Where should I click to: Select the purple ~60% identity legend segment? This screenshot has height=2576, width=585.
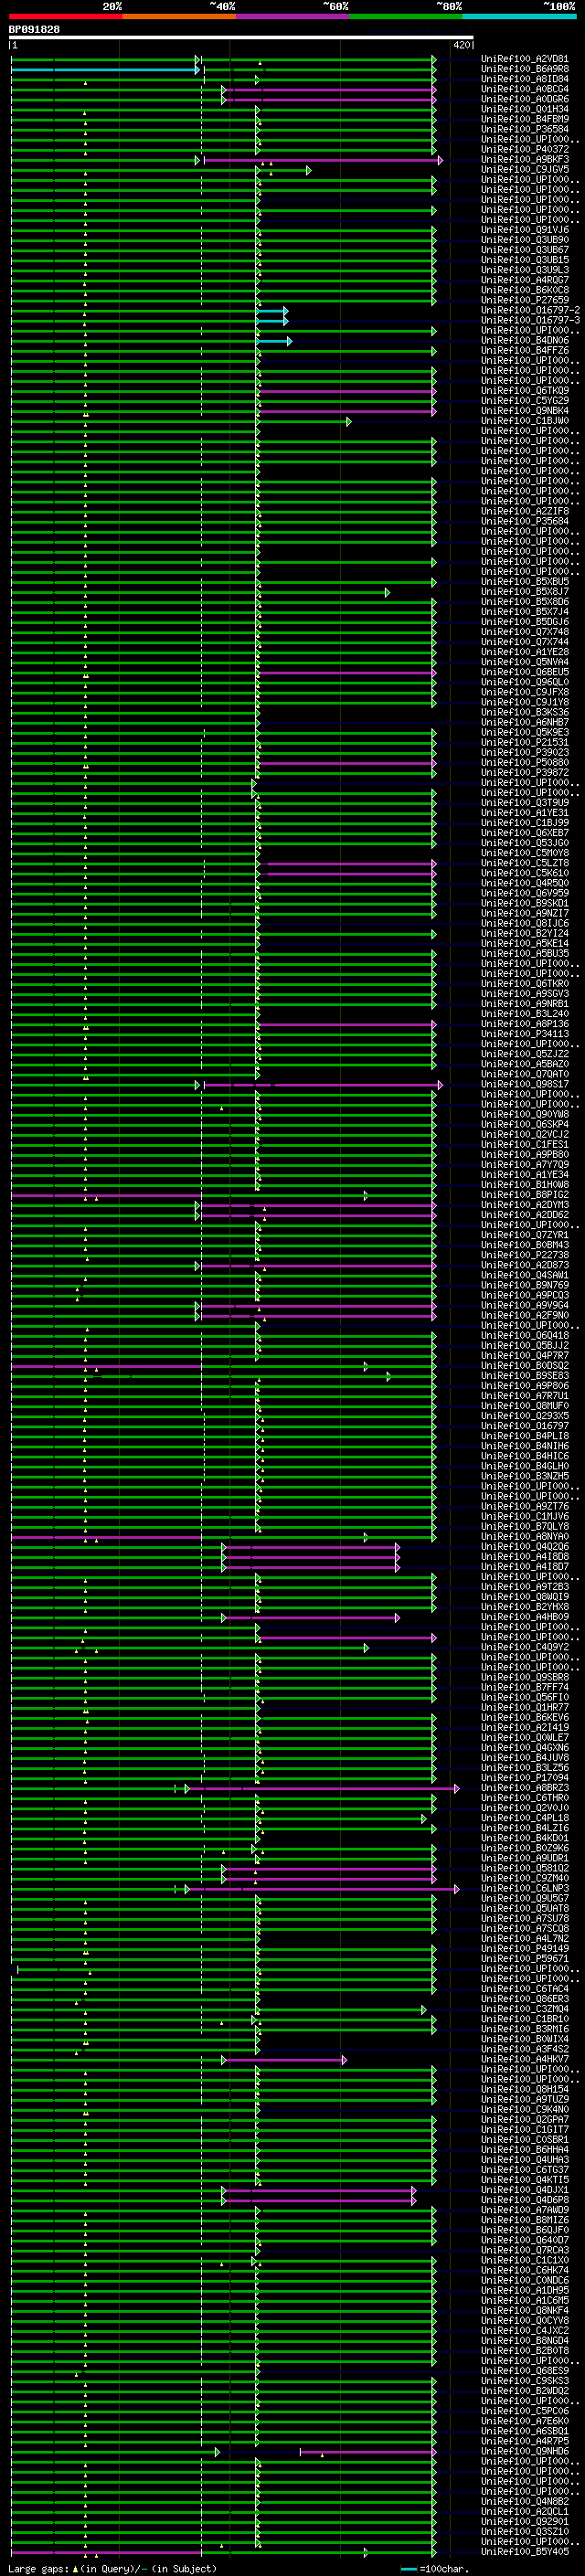(x=292, y=16)
